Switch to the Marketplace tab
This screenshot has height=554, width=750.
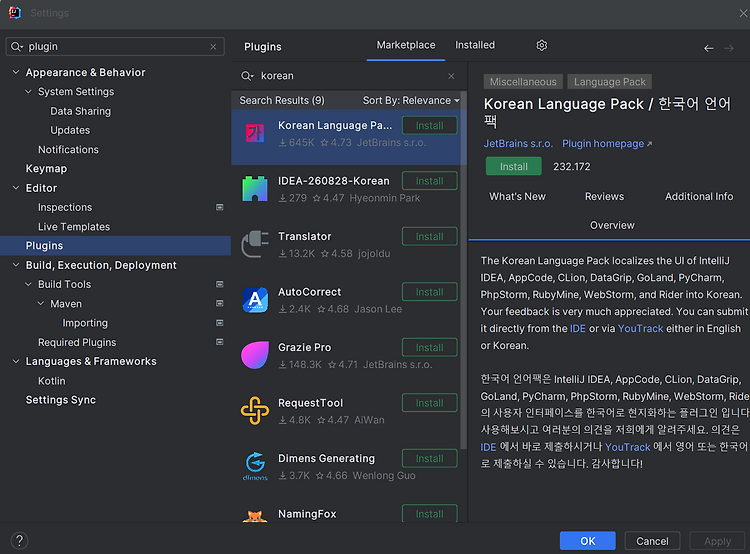(406, 45)
